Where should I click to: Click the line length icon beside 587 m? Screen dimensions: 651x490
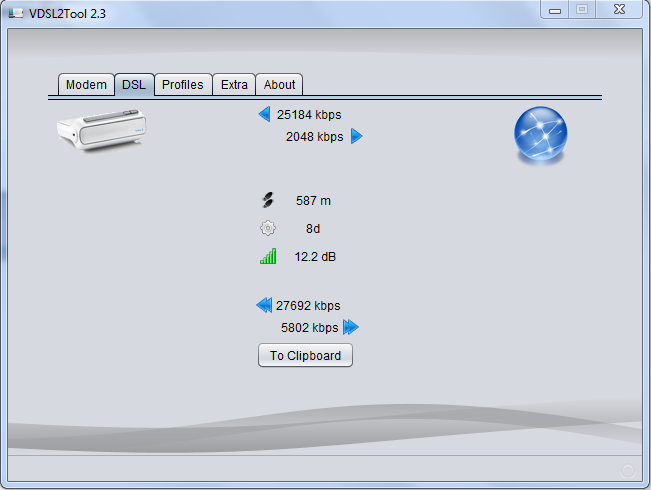[267, 200]
